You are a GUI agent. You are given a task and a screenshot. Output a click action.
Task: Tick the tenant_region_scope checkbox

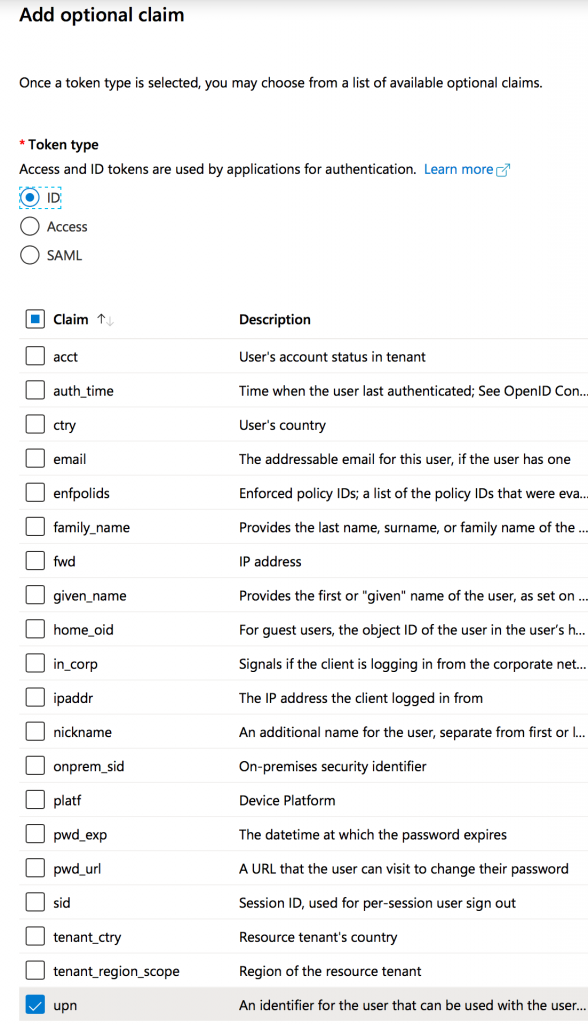click(x=35, y=971)
